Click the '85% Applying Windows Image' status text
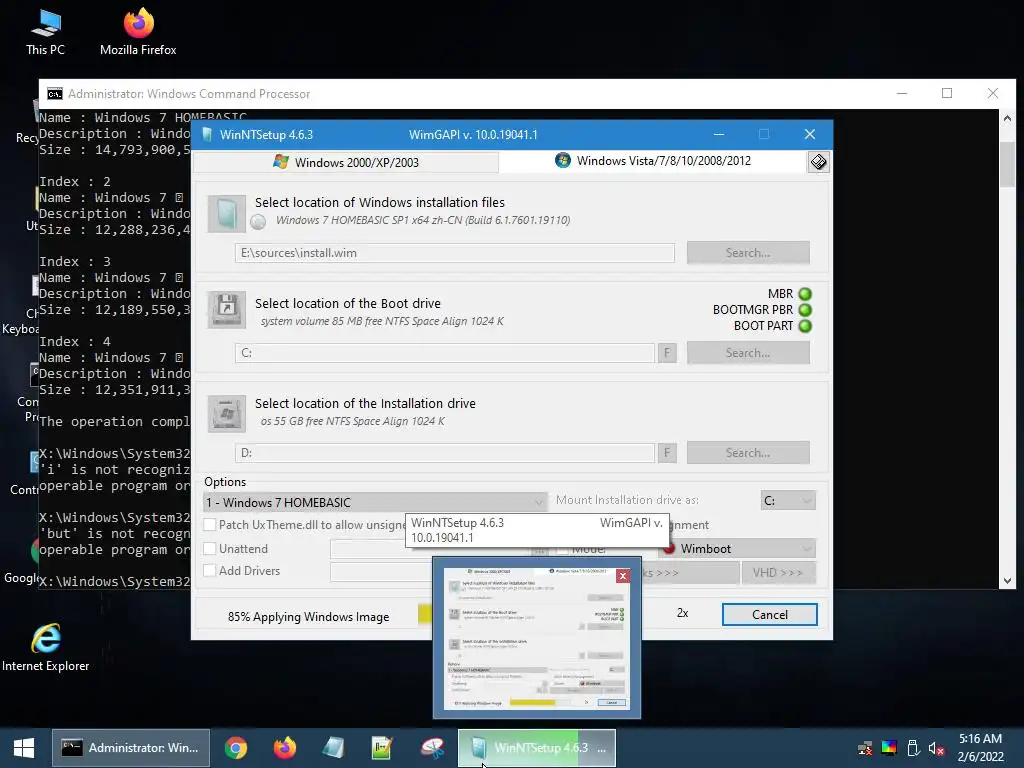The width and height of the screenshot is (1024, 768). click(308, 616)
